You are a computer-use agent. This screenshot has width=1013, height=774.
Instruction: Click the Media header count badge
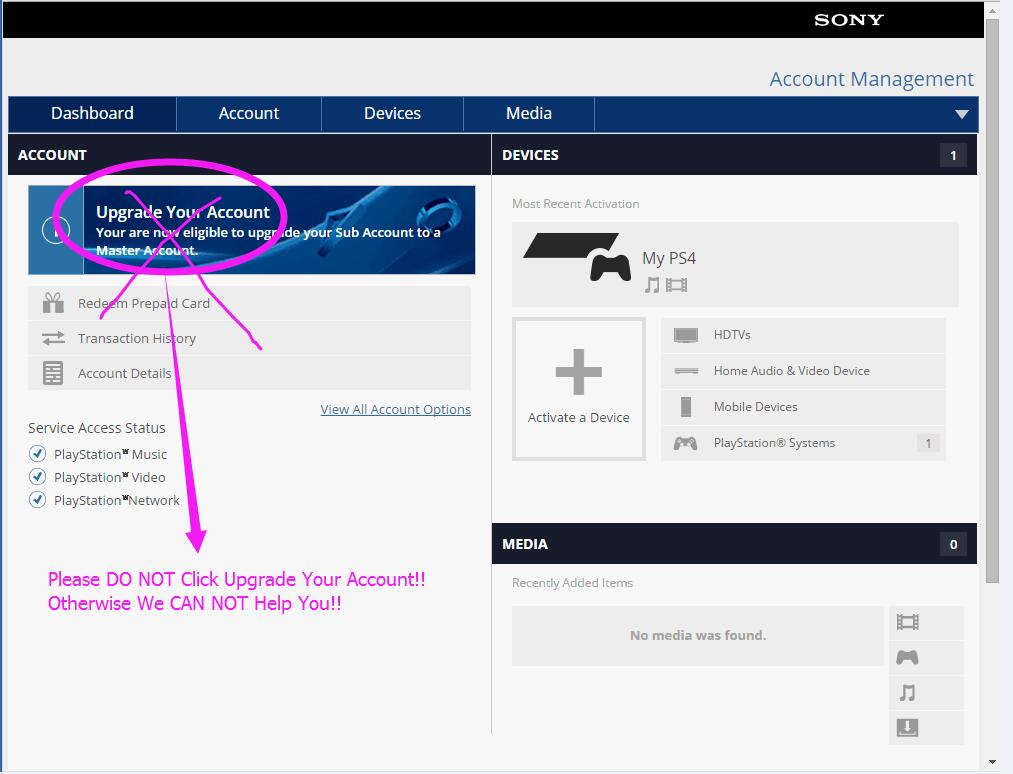point(953,544)
